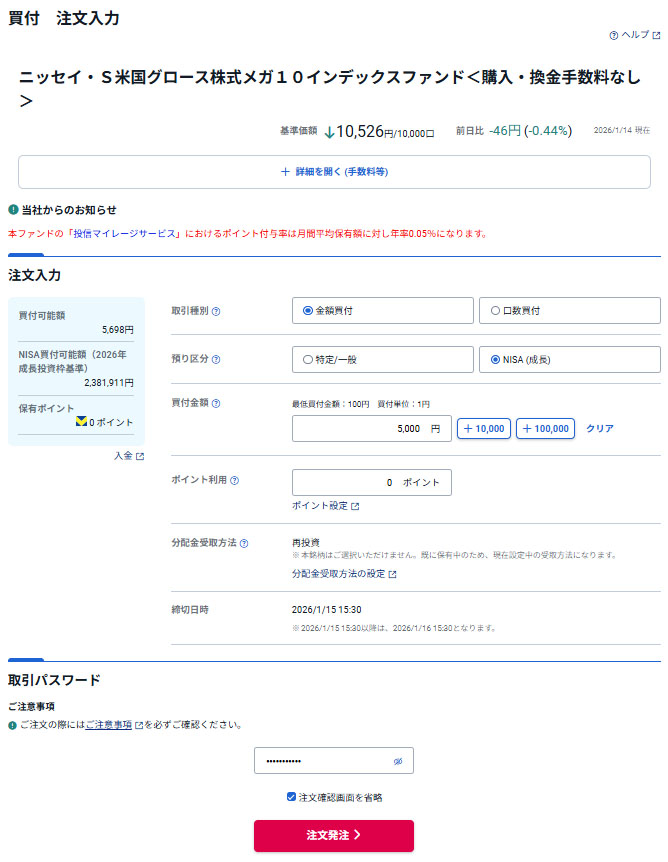Toggle 注文確認画面を省略 checkbox
The image size is (668, 862).
pyautogui.click(x=291, y=797)
